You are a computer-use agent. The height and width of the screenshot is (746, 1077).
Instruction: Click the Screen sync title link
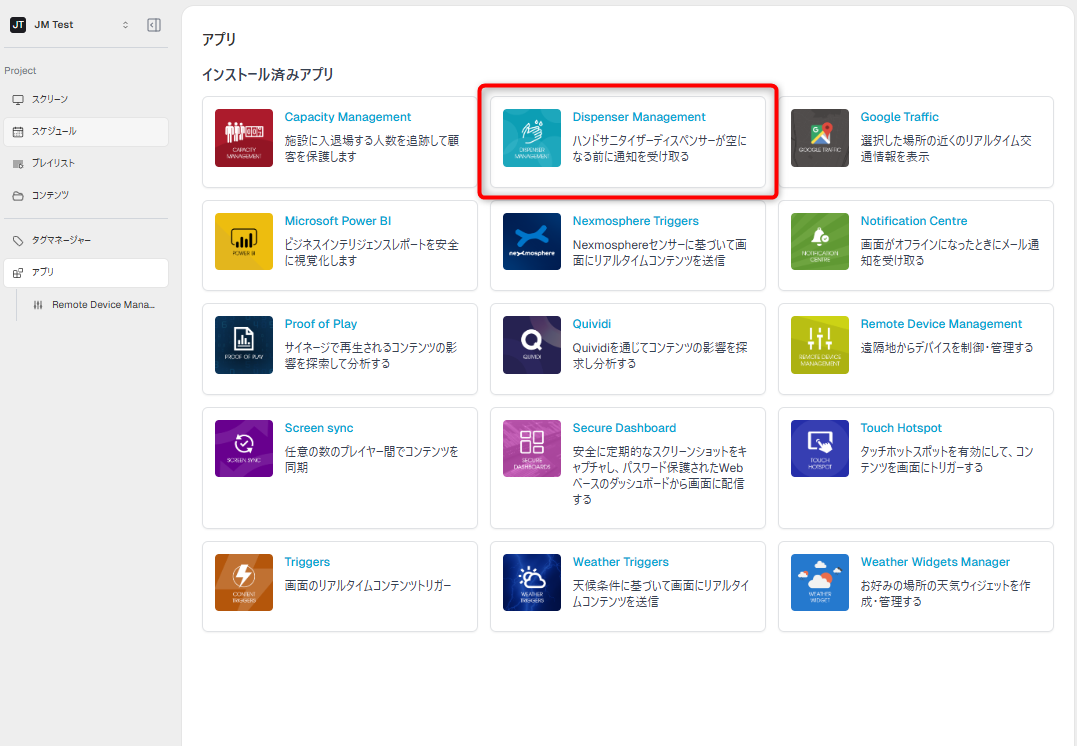pyautogui.click(x=319, y=427)
